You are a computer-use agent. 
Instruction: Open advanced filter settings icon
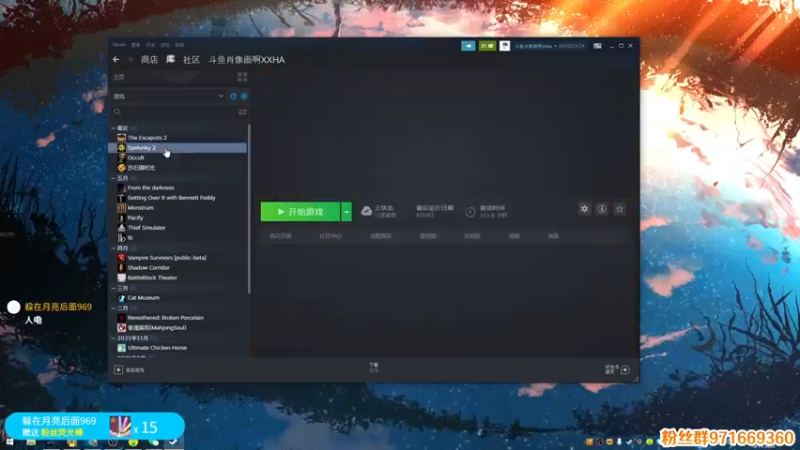(242, 112)
